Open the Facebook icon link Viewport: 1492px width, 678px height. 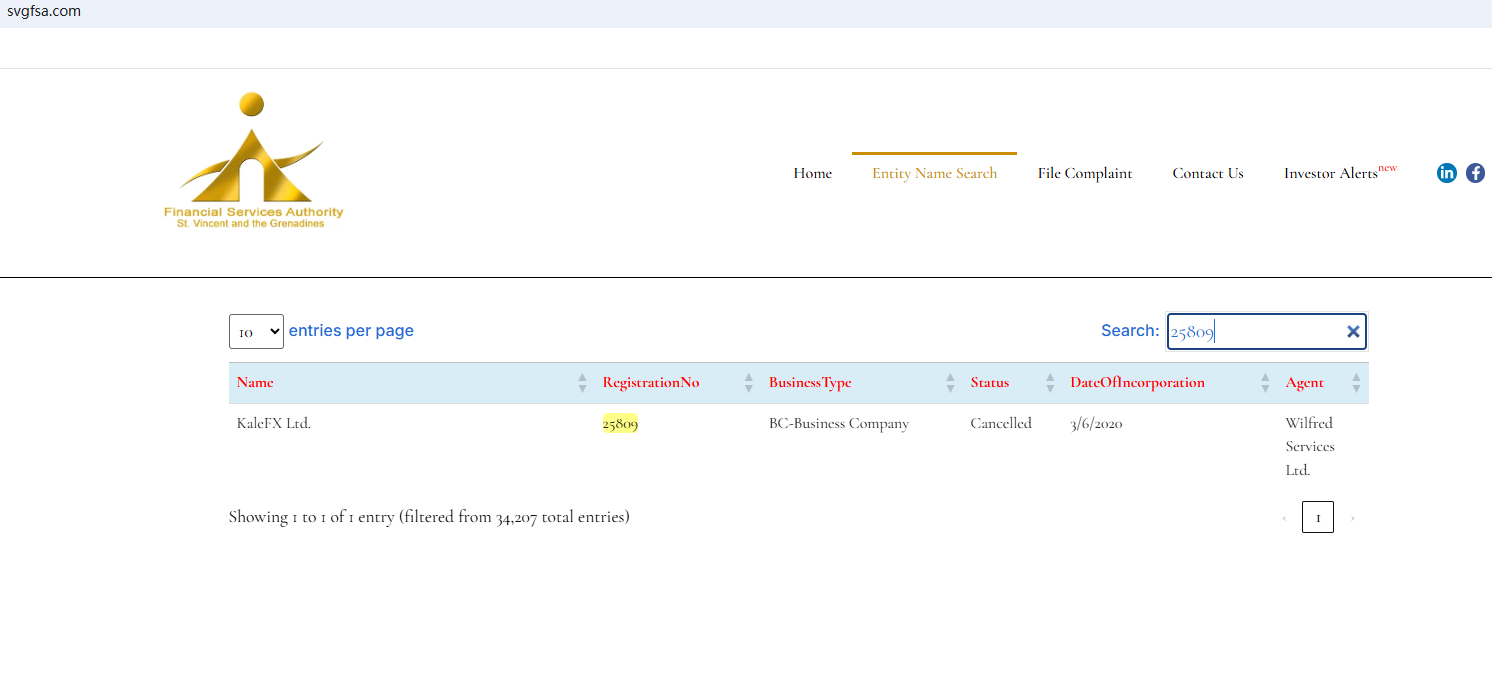(x=1475, y=173)
